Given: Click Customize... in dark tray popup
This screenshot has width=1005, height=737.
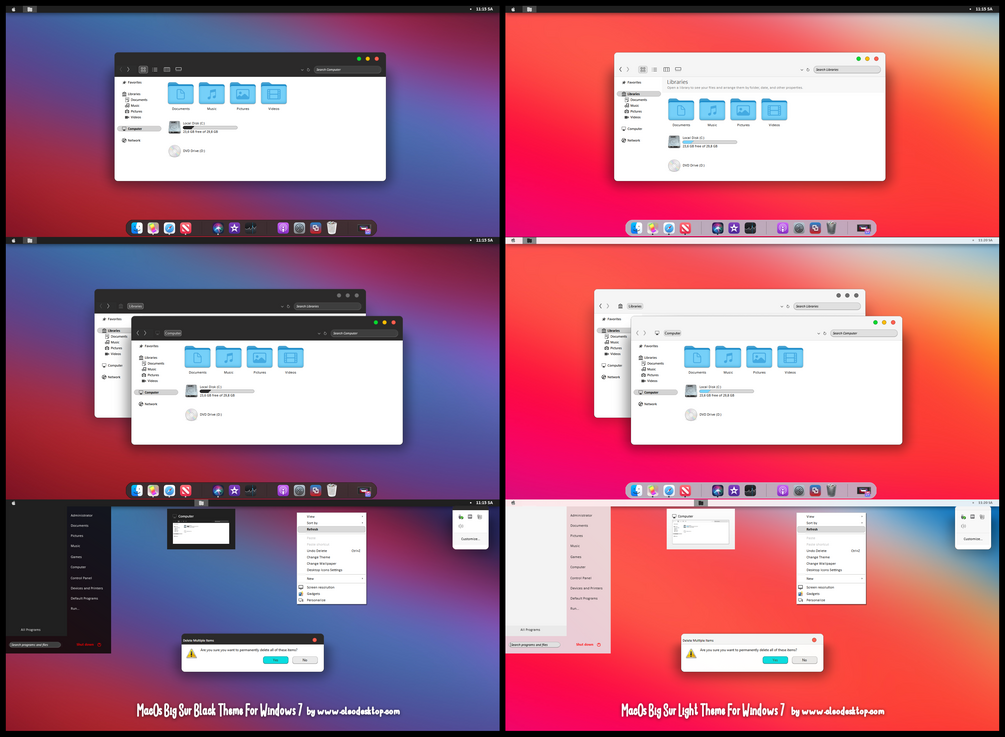Looking at the screenshot, I should coord(470,539).
